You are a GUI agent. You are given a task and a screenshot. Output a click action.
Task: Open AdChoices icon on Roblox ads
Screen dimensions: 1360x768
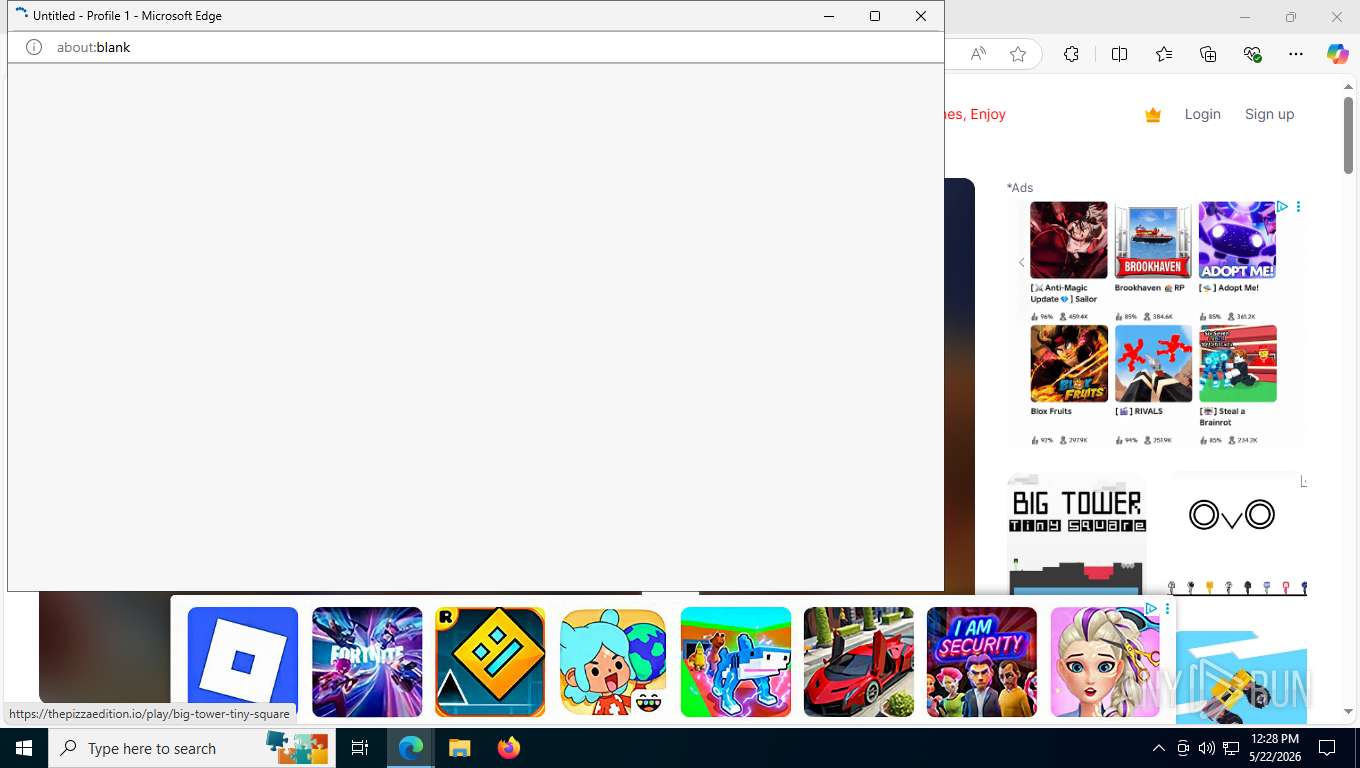click(x=1282, y=207)
